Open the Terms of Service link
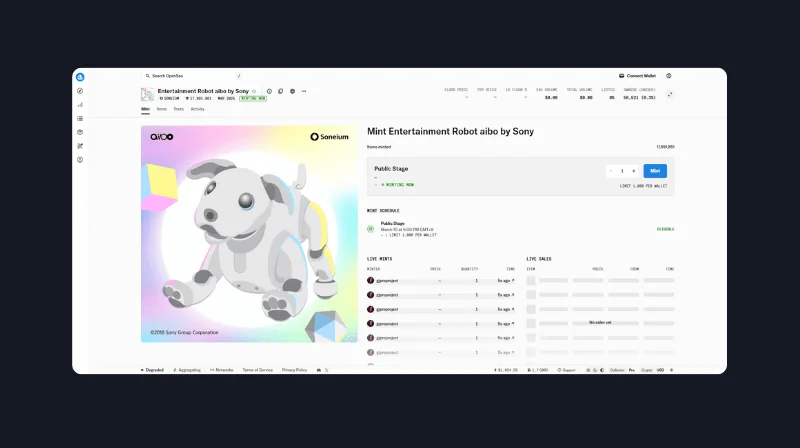Screen dimensions: 800x448 [258, 370]
